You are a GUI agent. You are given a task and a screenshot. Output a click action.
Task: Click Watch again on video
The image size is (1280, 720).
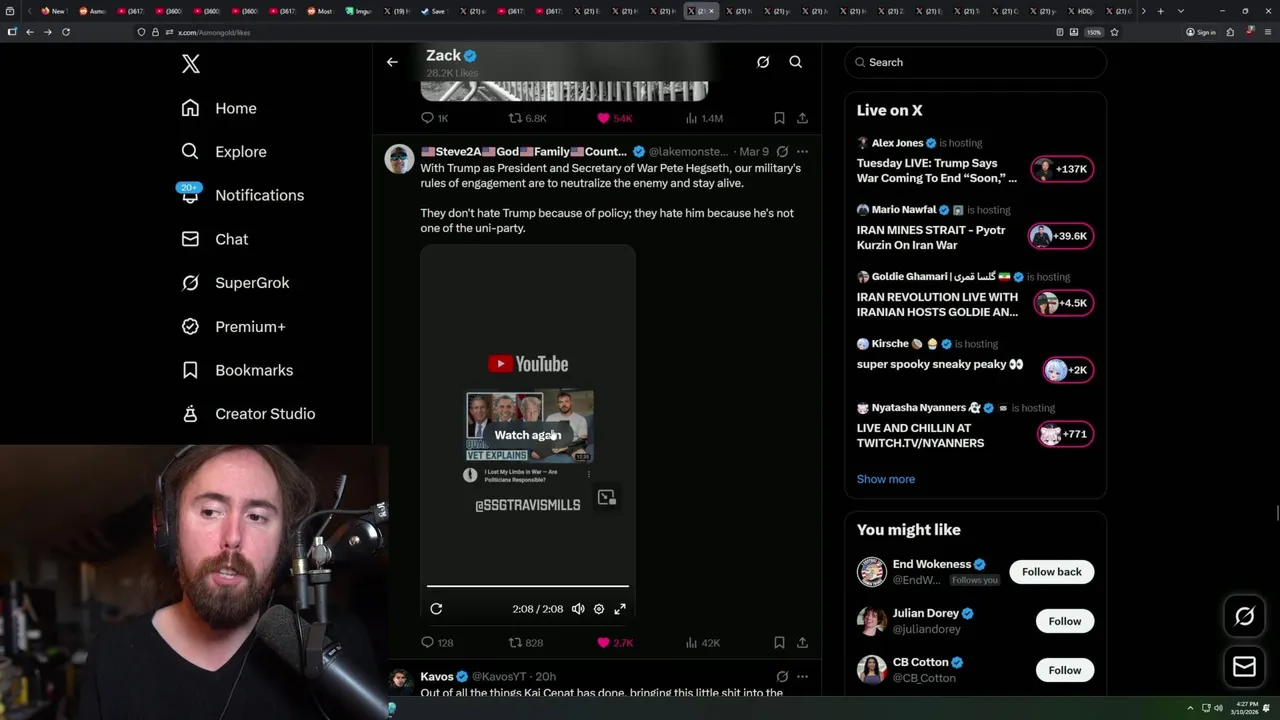pyautogui.click(x=528, y=435)
